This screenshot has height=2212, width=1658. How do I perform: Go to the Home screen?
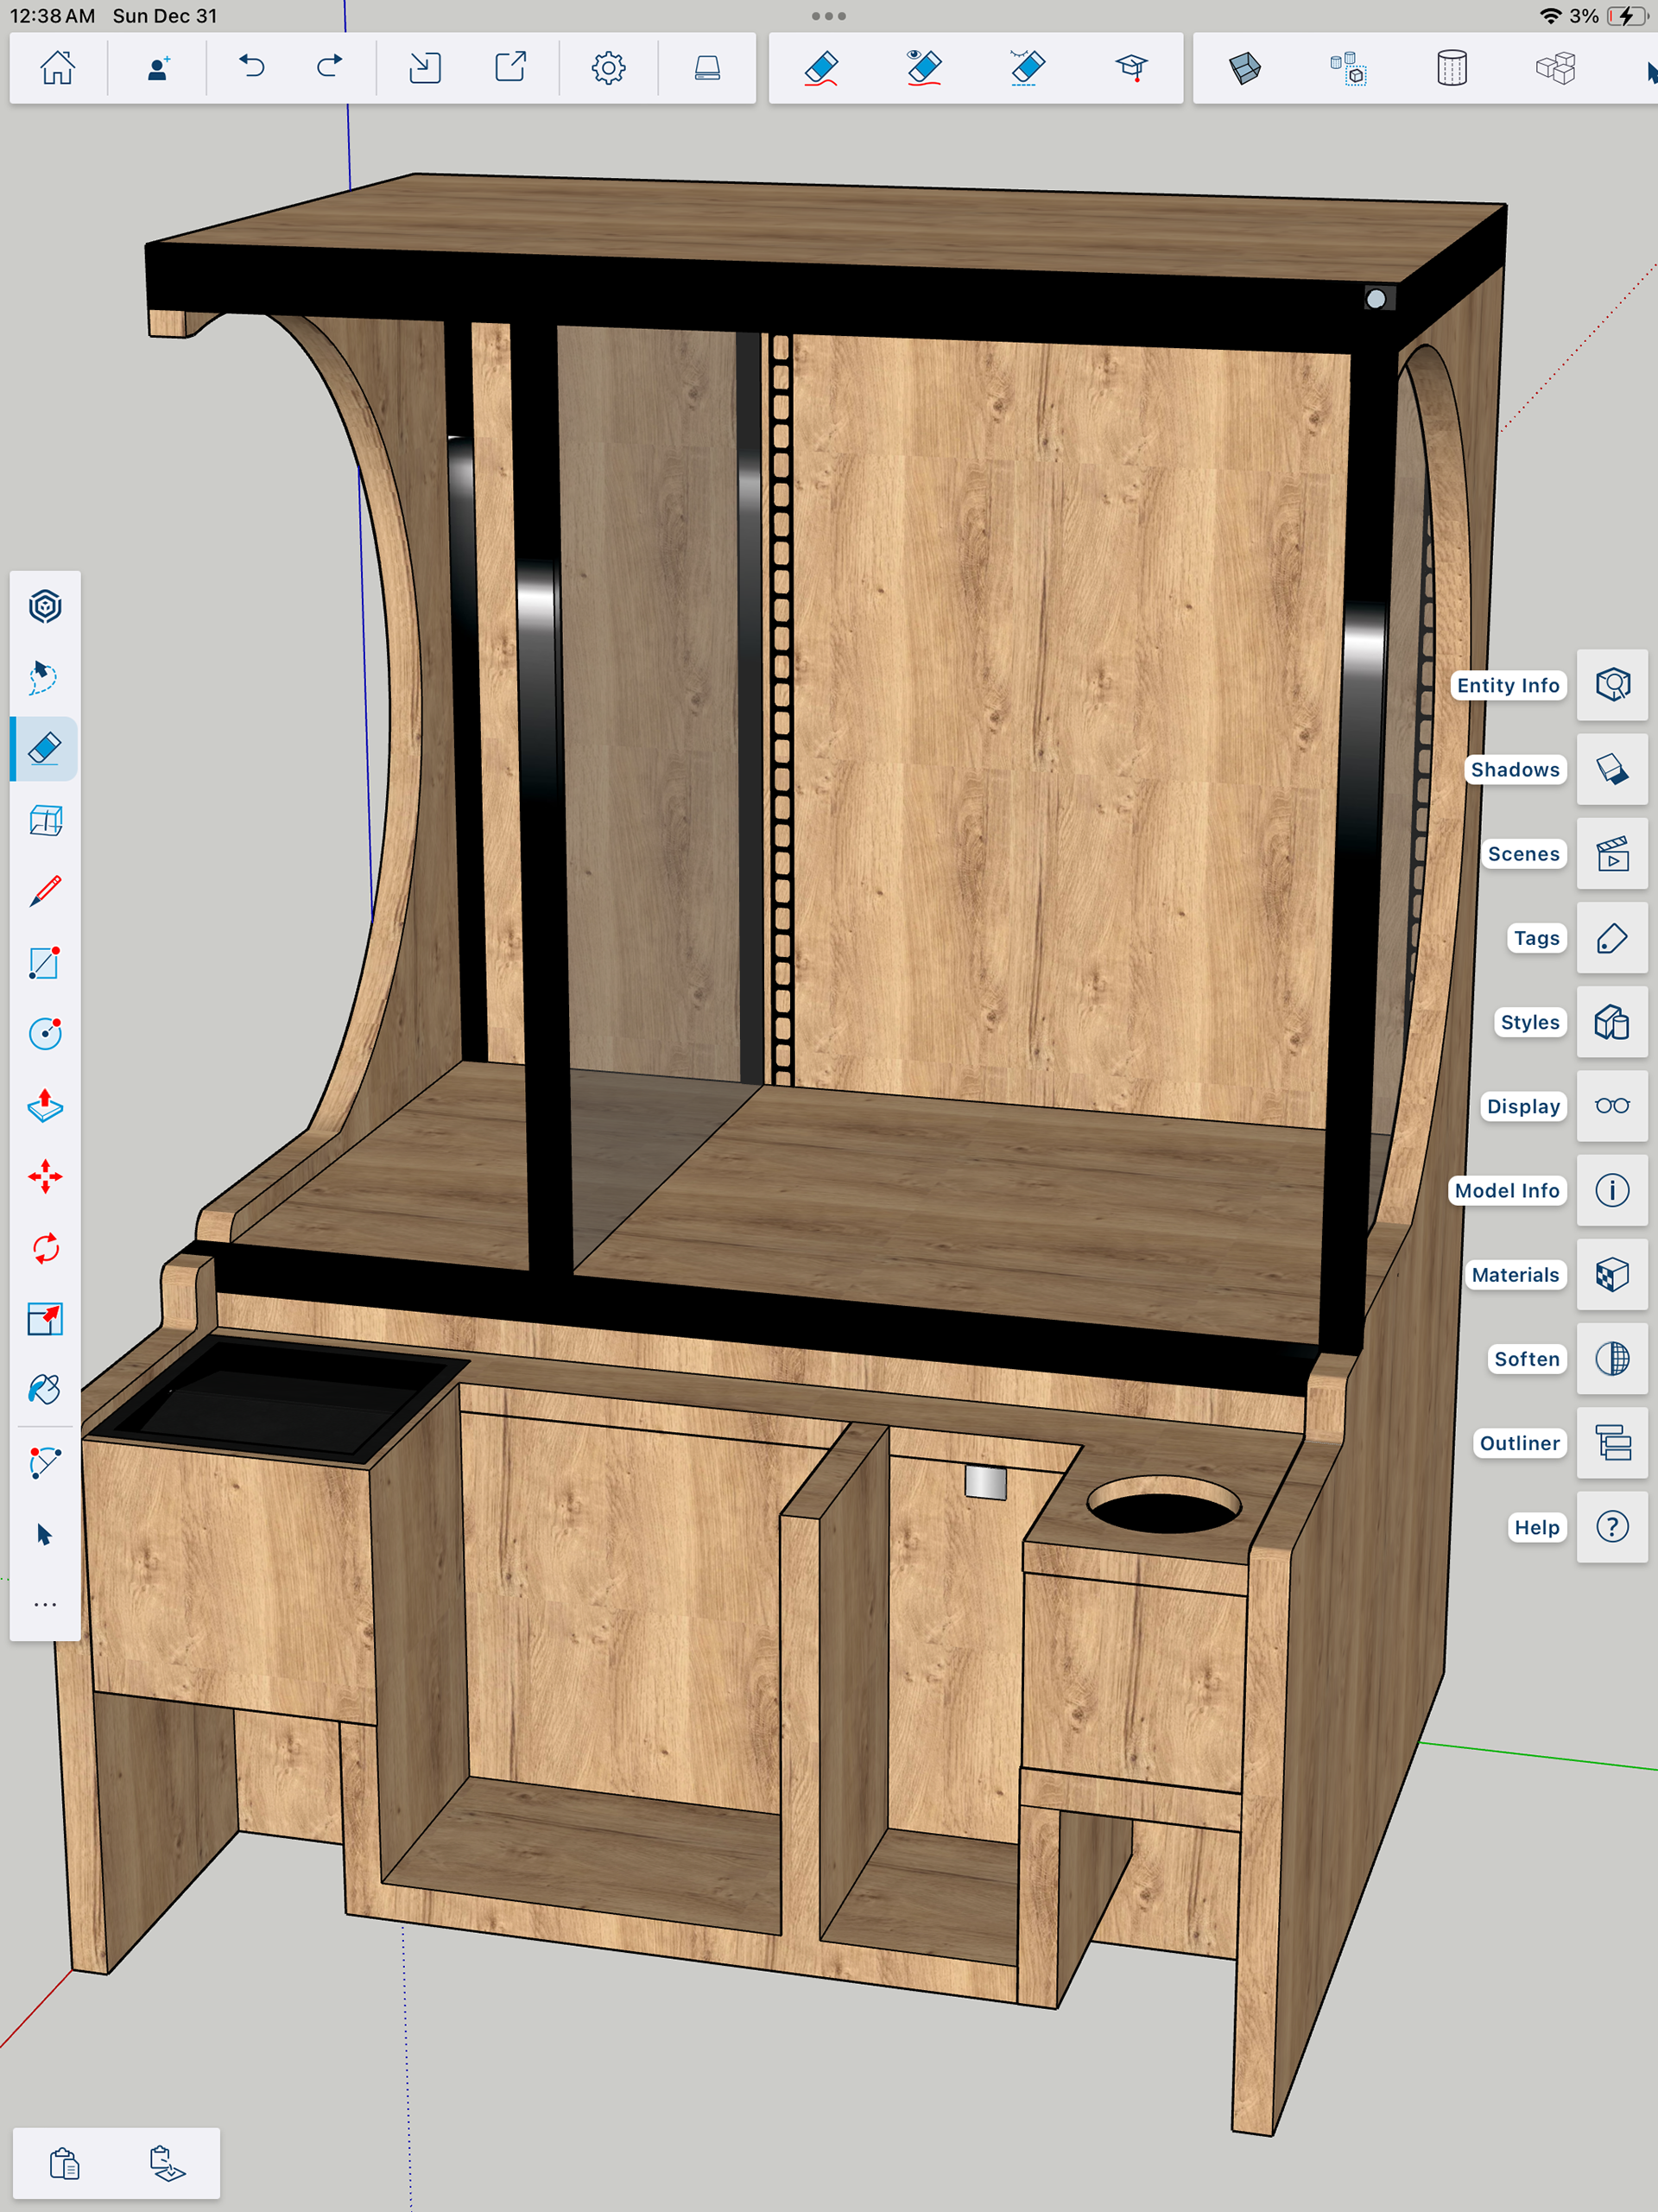(57, 68)
